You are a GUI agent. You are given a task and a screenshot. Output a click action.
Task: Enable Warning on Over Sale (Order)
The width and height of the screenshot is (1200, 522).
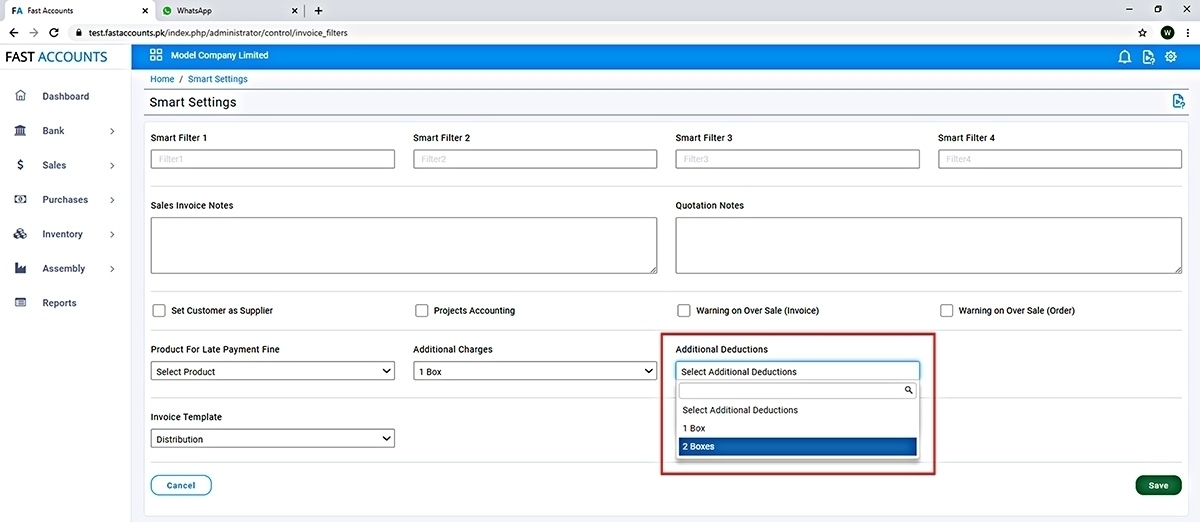[x=947, y=310]
